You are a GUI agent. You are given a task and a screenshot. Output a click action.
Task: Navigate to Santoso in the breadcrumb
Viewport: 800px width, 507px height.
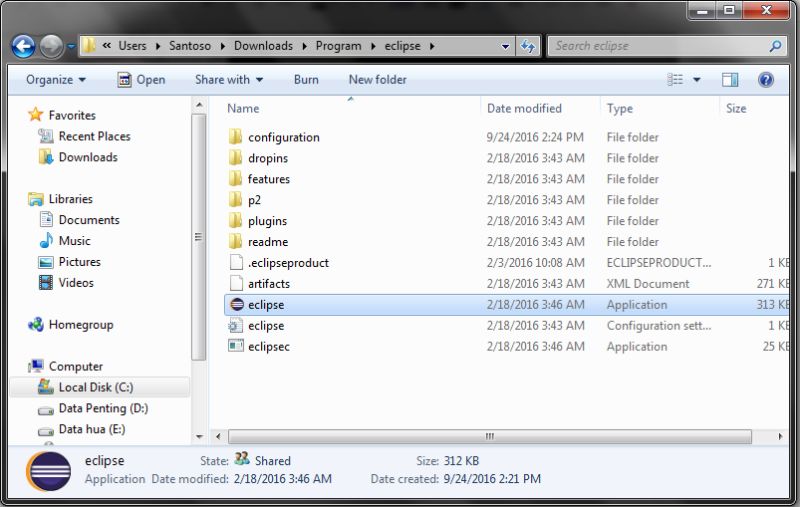pos(190,46)
